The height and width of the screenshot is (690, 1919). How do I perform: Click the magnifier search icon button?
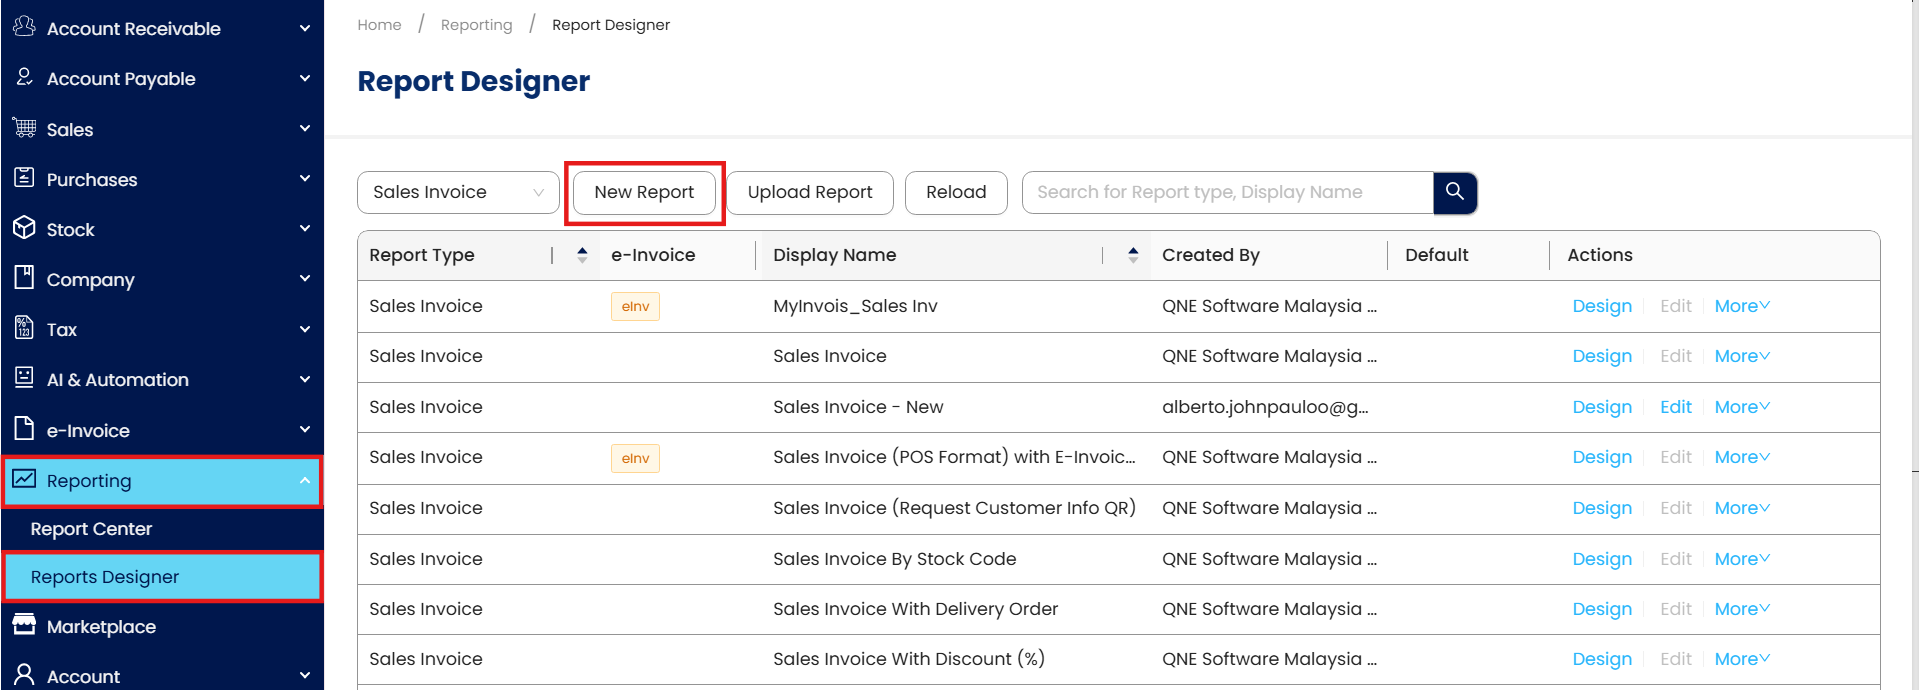pos(1454,192)
